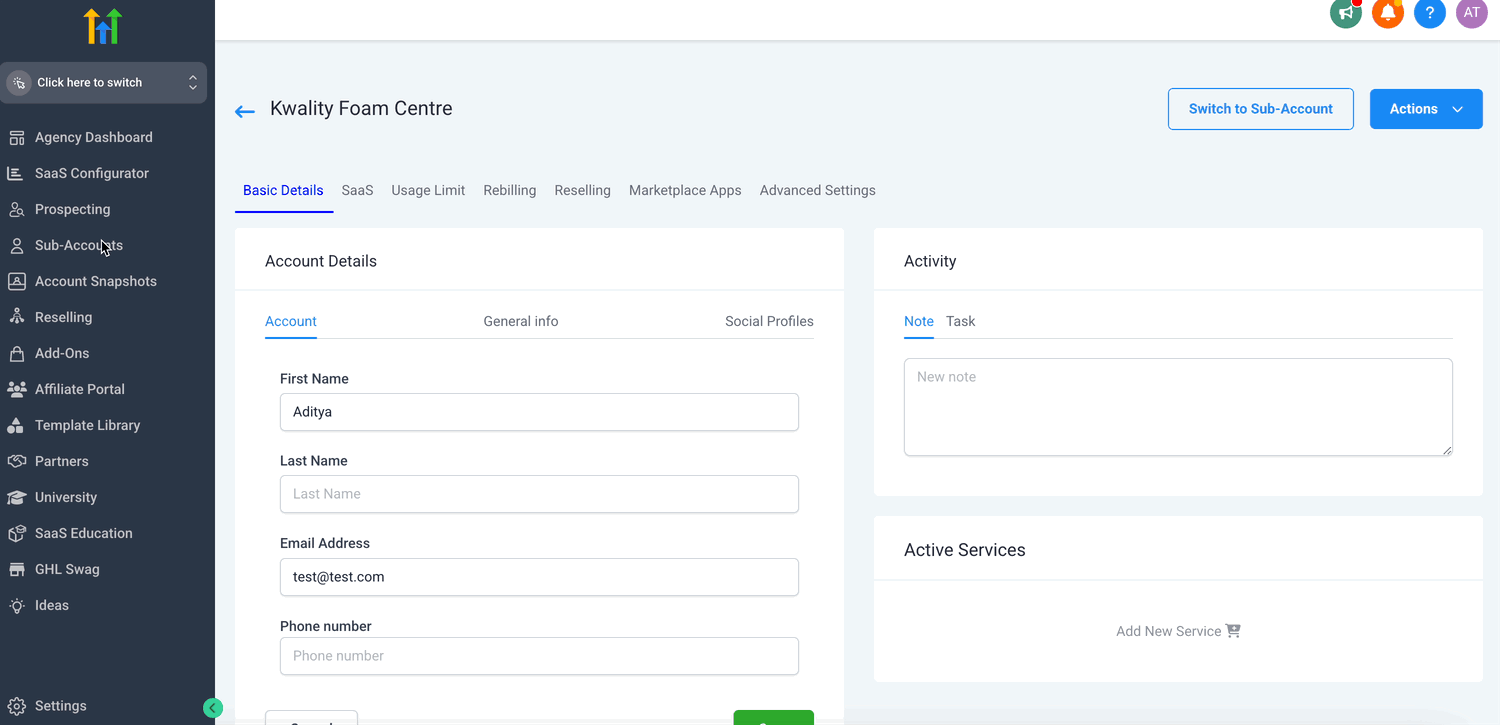Open the help question mark icon
This screenshot has width=1500, height=725.
tap(1430, 13)
